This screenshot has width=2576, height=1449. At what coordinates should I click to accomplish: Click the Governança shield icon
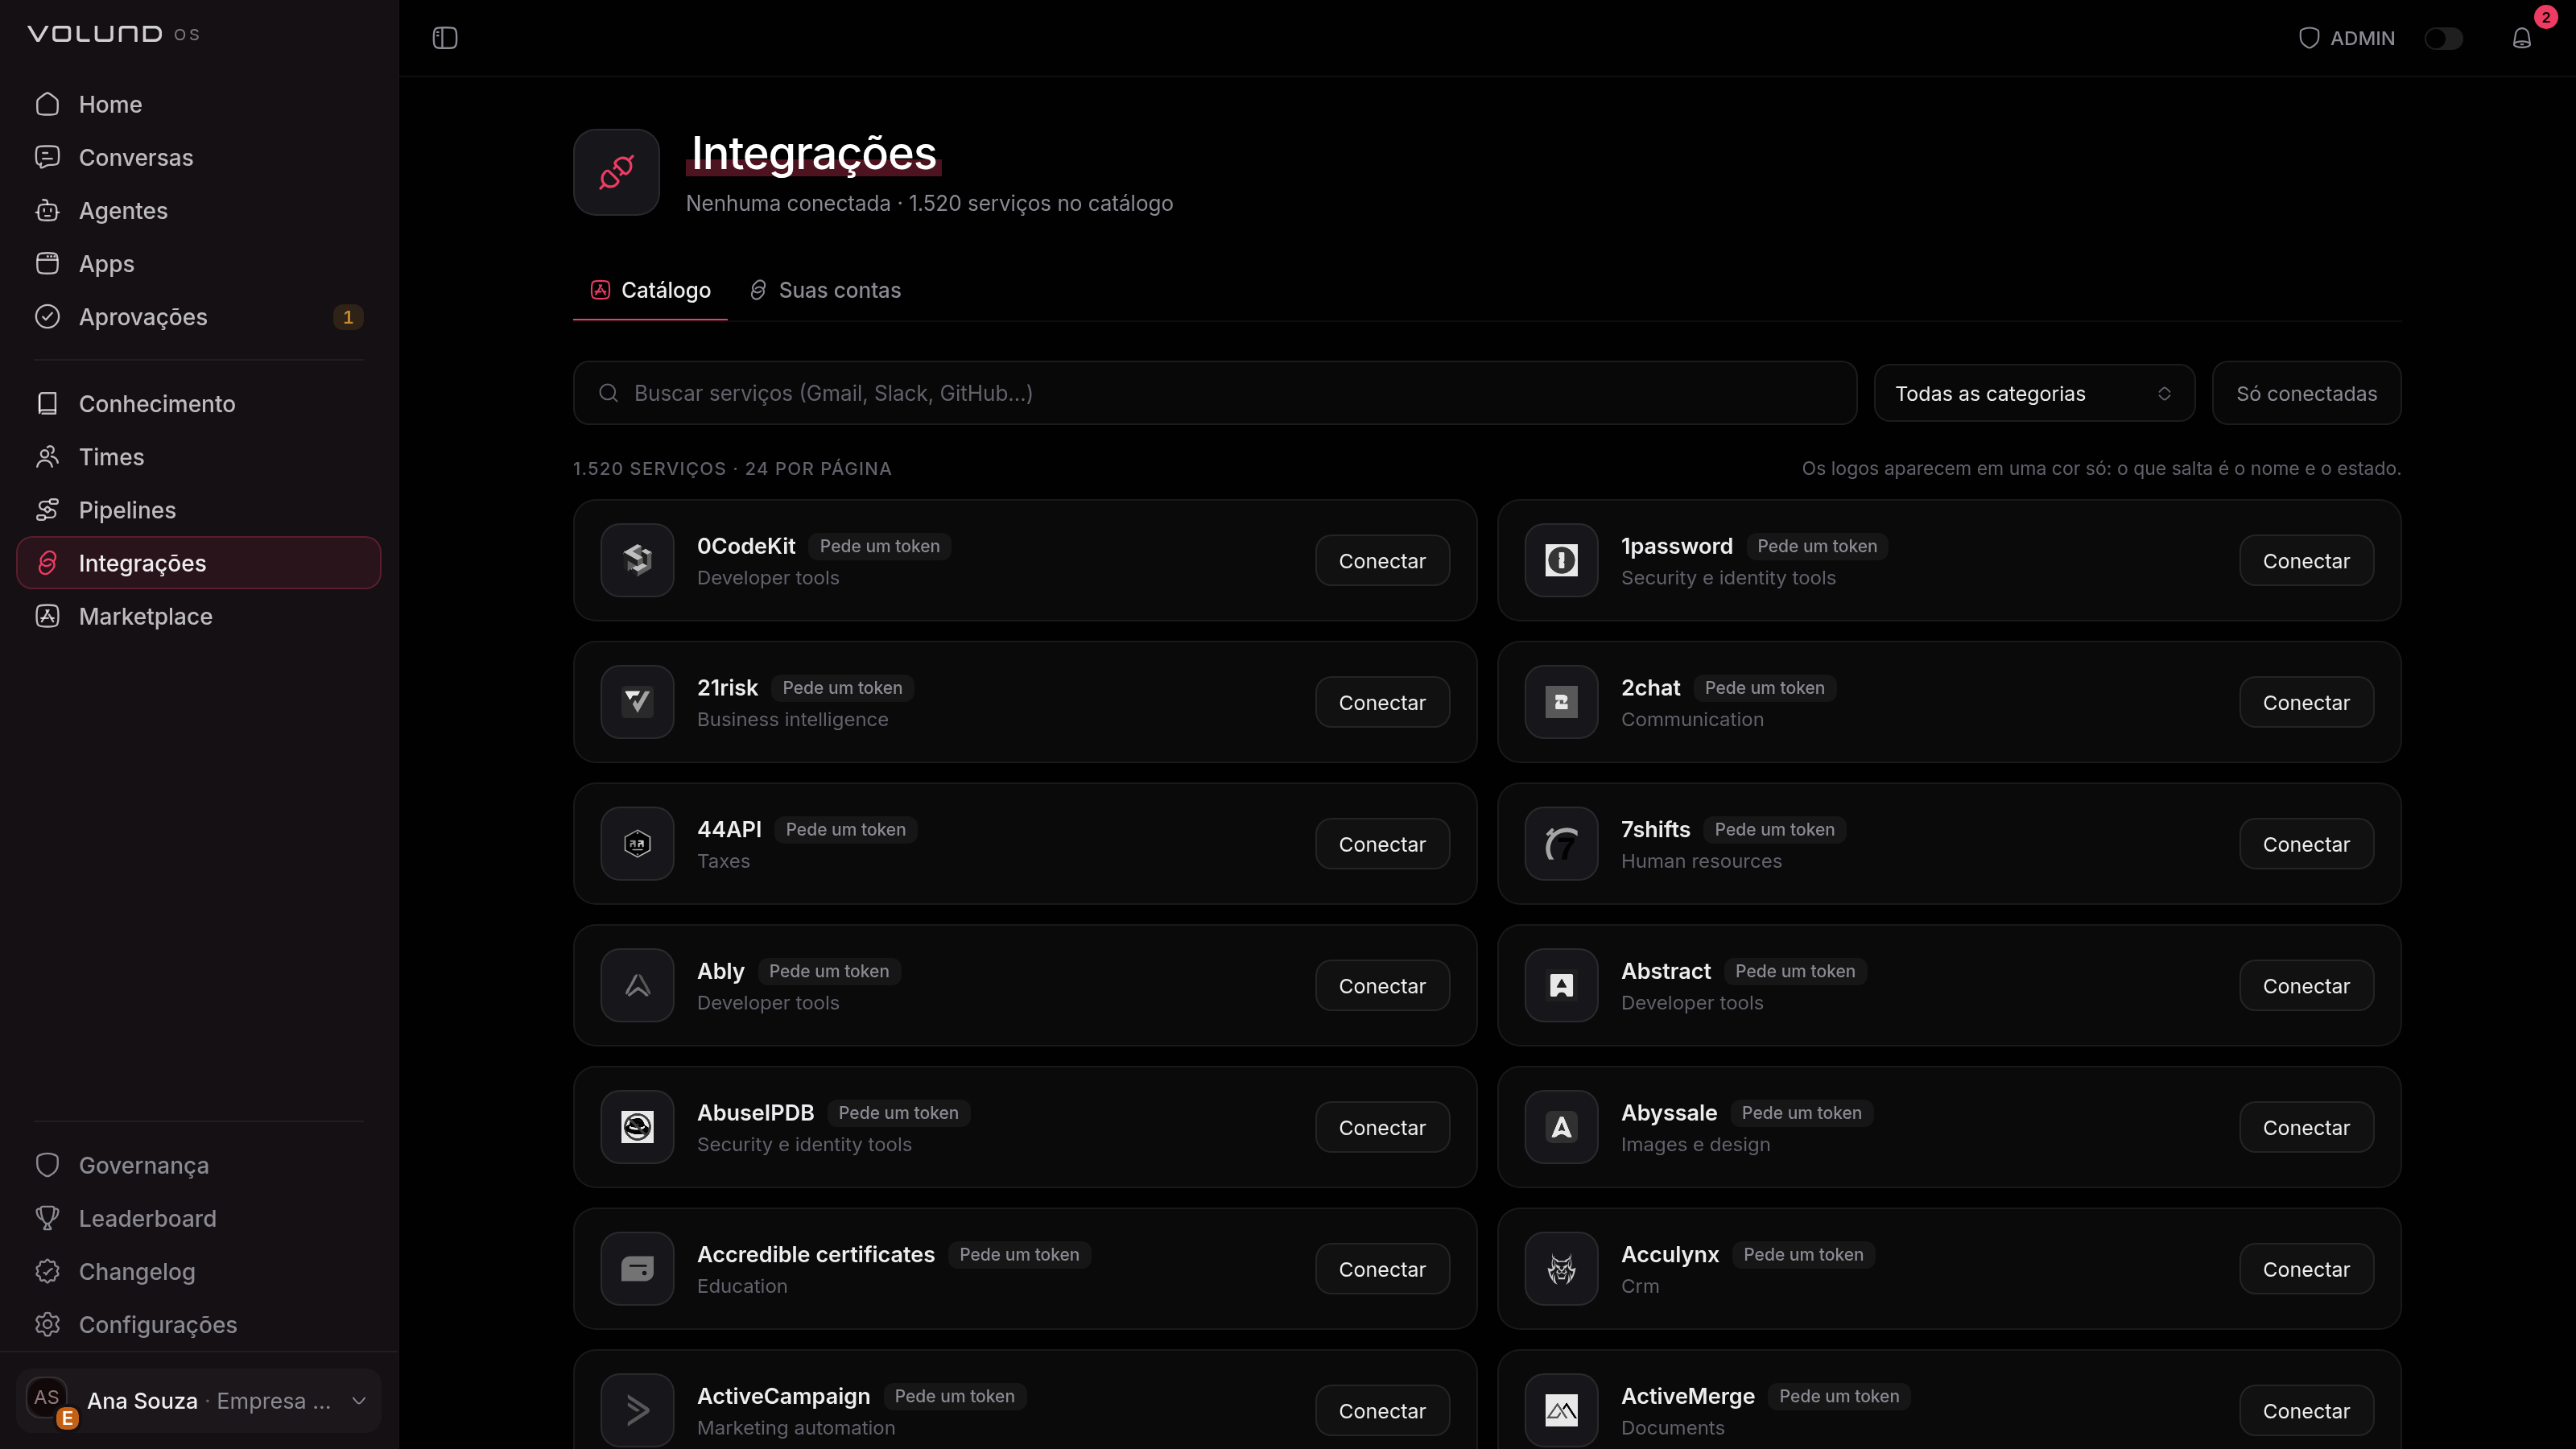47,1164
